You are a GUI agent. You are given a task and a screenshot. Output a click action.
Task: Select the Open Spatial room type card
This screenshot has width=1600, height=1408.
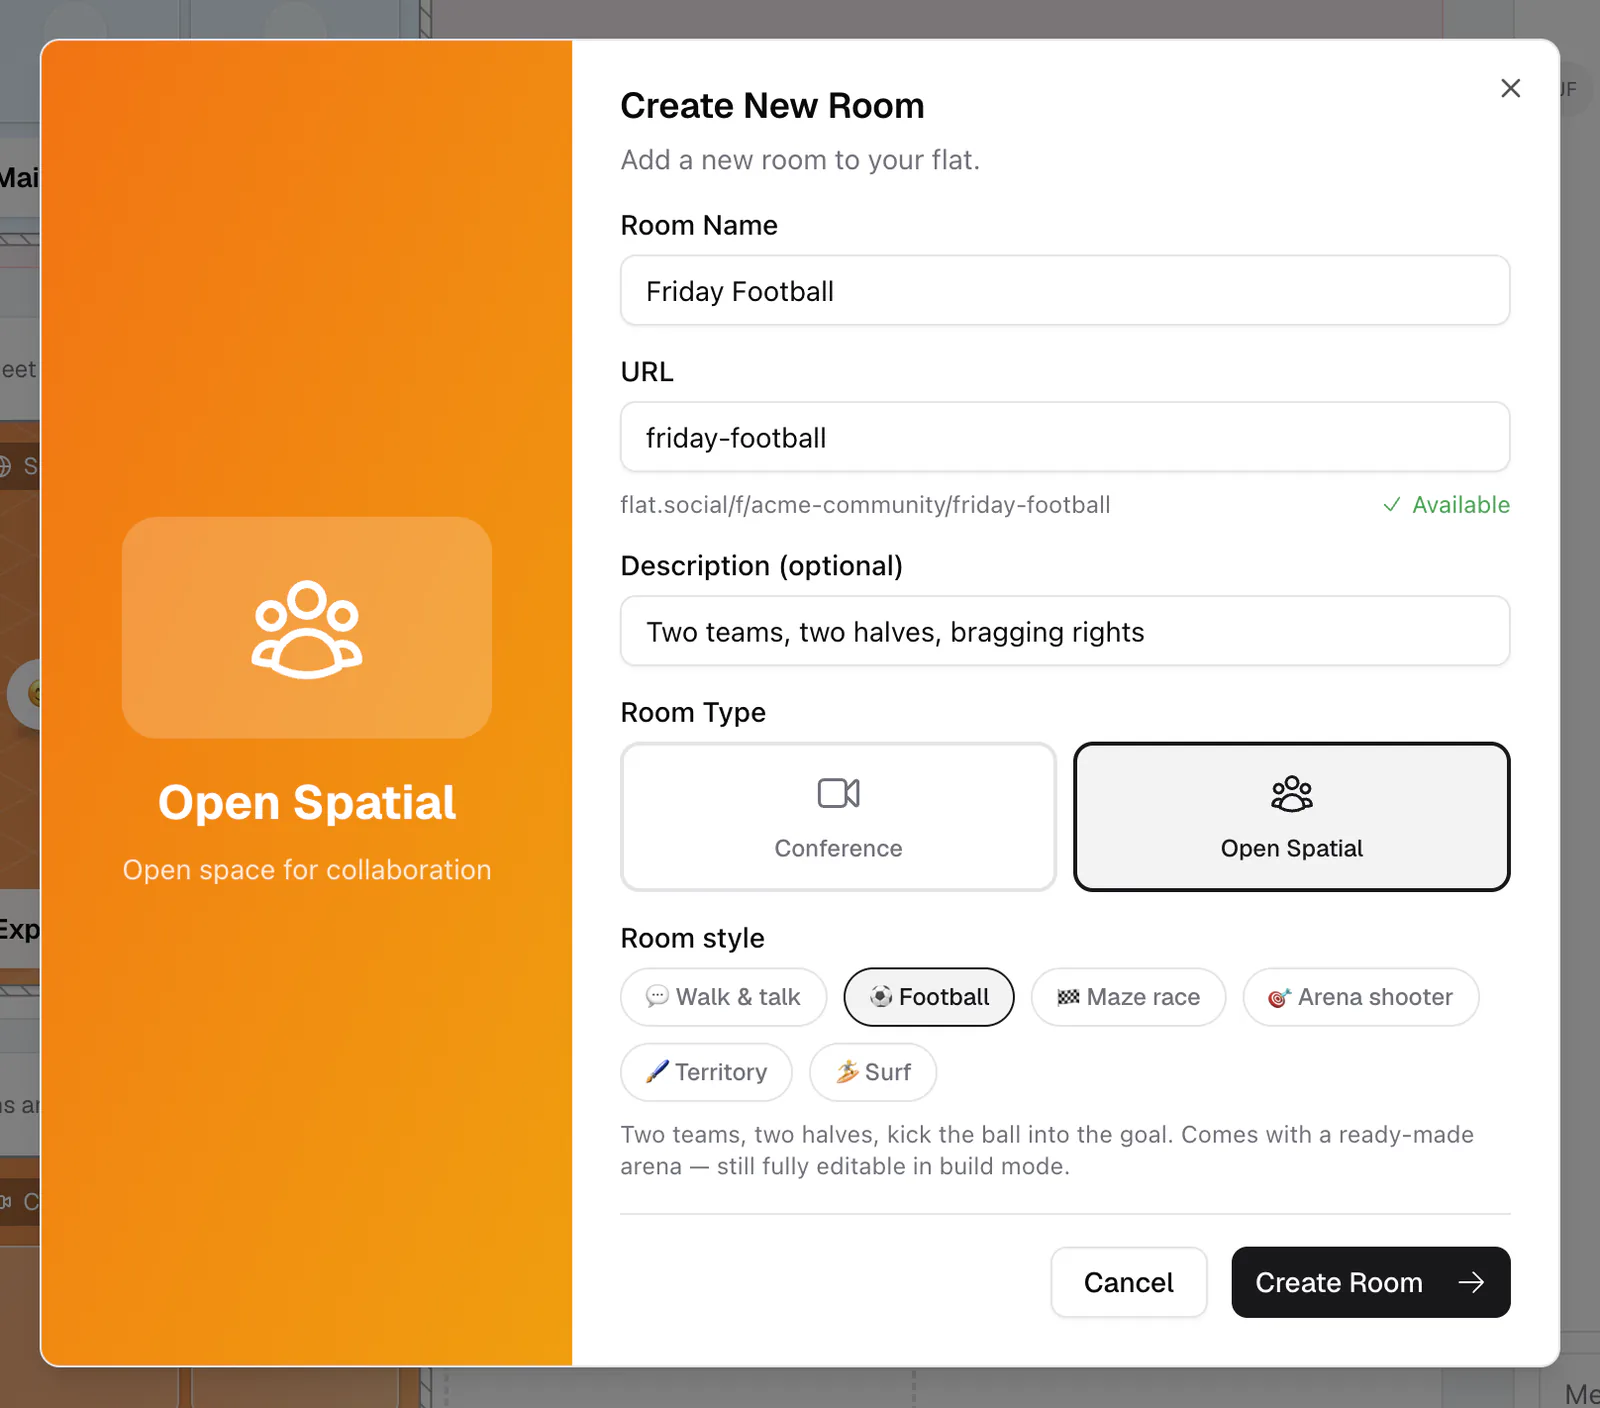pos(1291,816)
